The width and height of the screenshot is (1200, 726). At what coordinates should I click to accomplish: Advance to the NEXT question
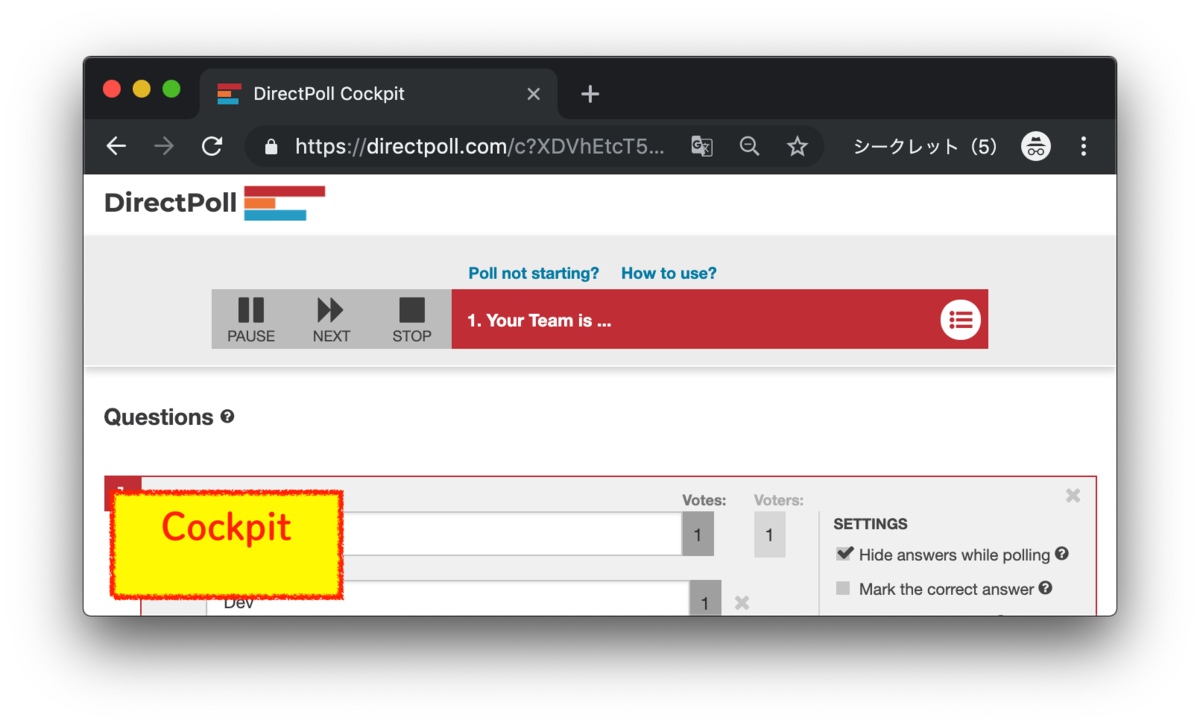[x=331, y=320]
